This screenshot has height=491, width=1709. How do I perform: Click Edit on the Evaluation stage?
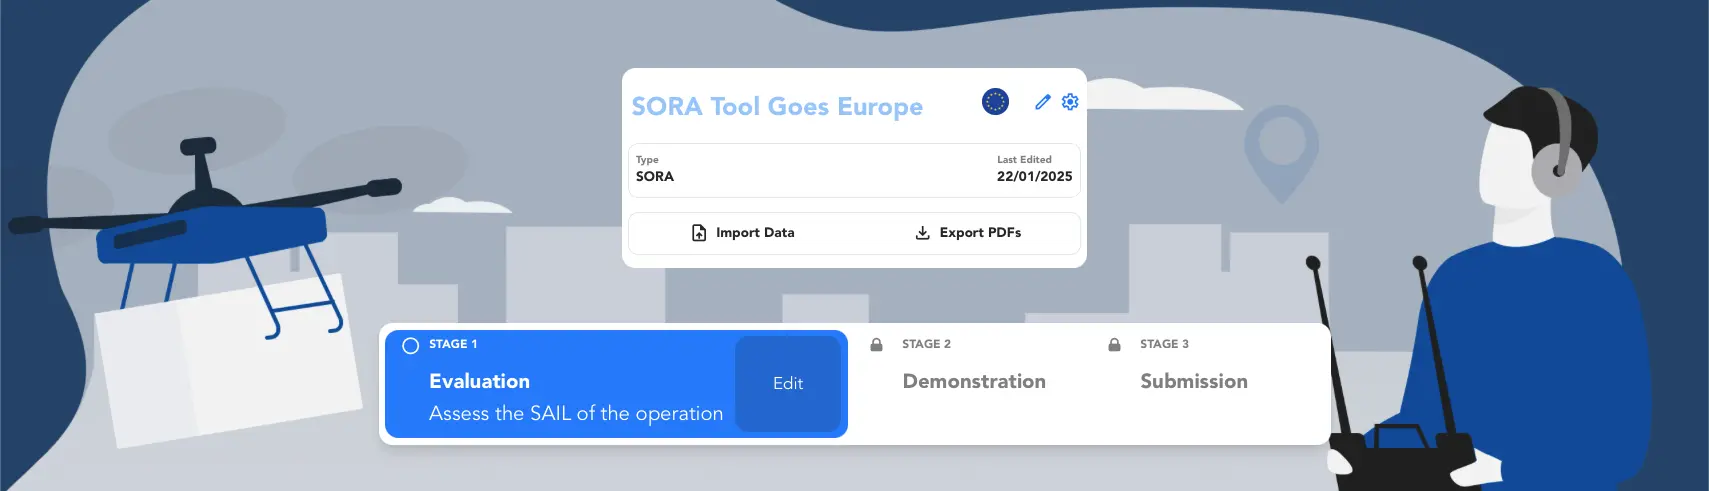point(788,383)
